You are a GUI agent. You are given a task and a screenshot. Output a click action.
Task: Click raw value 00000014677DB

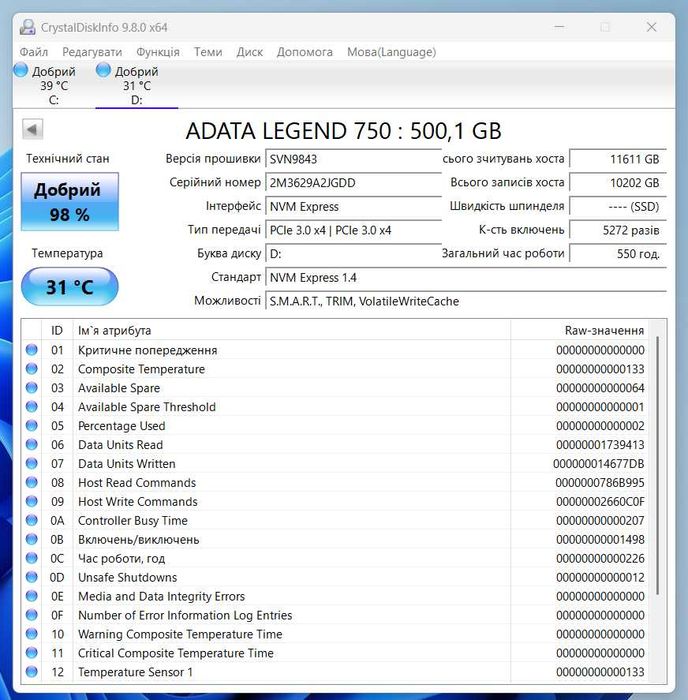(x=598, y=464)
